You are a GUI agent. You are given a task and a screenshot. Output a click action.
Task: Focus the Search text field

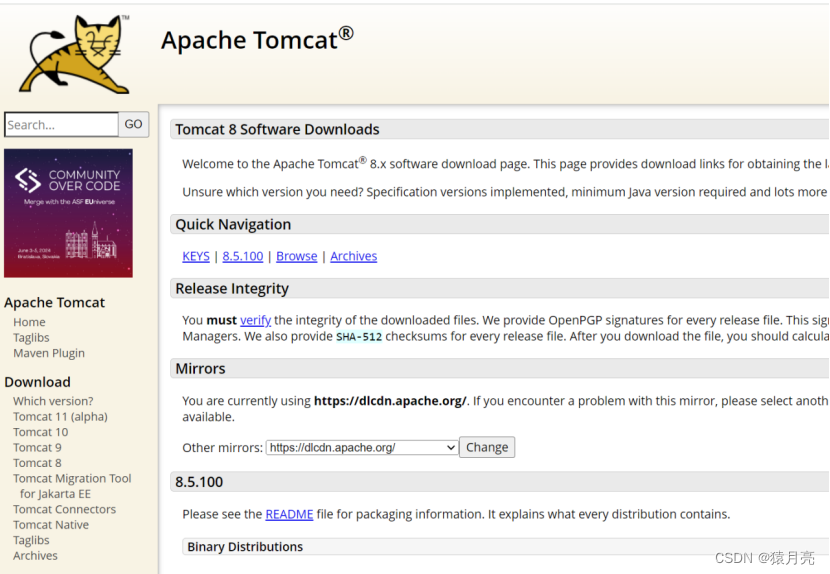(61, 125)
